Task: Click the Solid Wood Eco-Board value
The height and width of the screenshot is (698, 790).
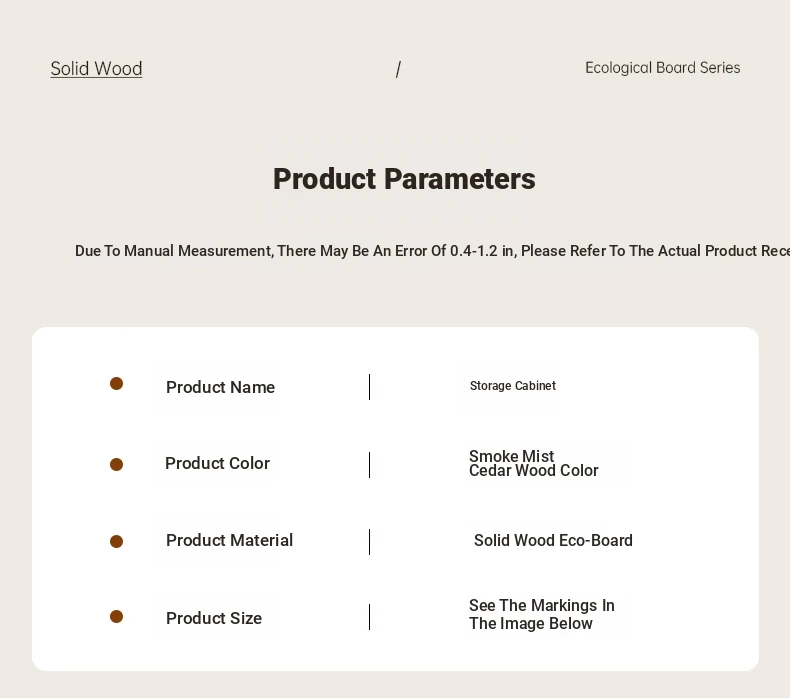Action: click(553, 540)
